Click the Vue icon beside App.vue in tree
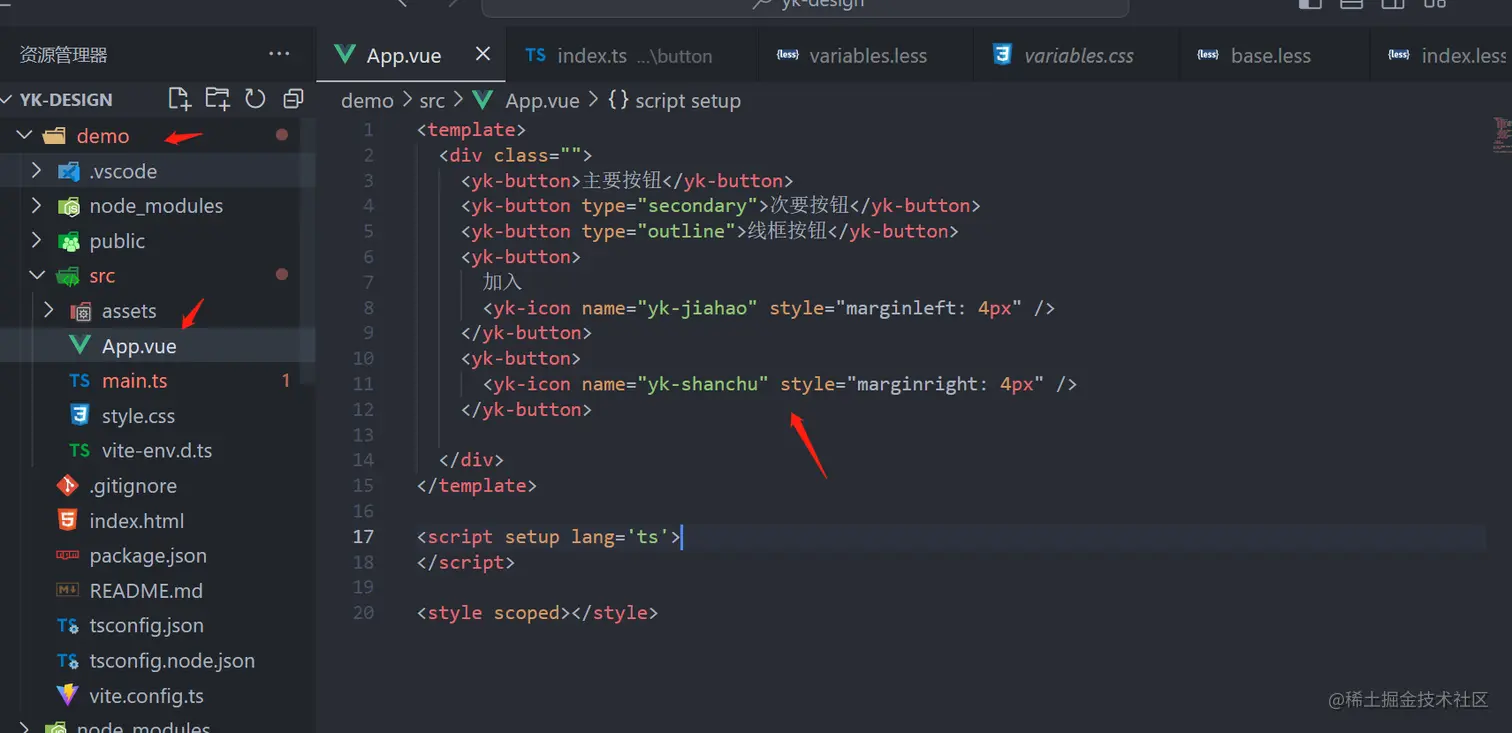1512x733 pixels. point(80,346)
